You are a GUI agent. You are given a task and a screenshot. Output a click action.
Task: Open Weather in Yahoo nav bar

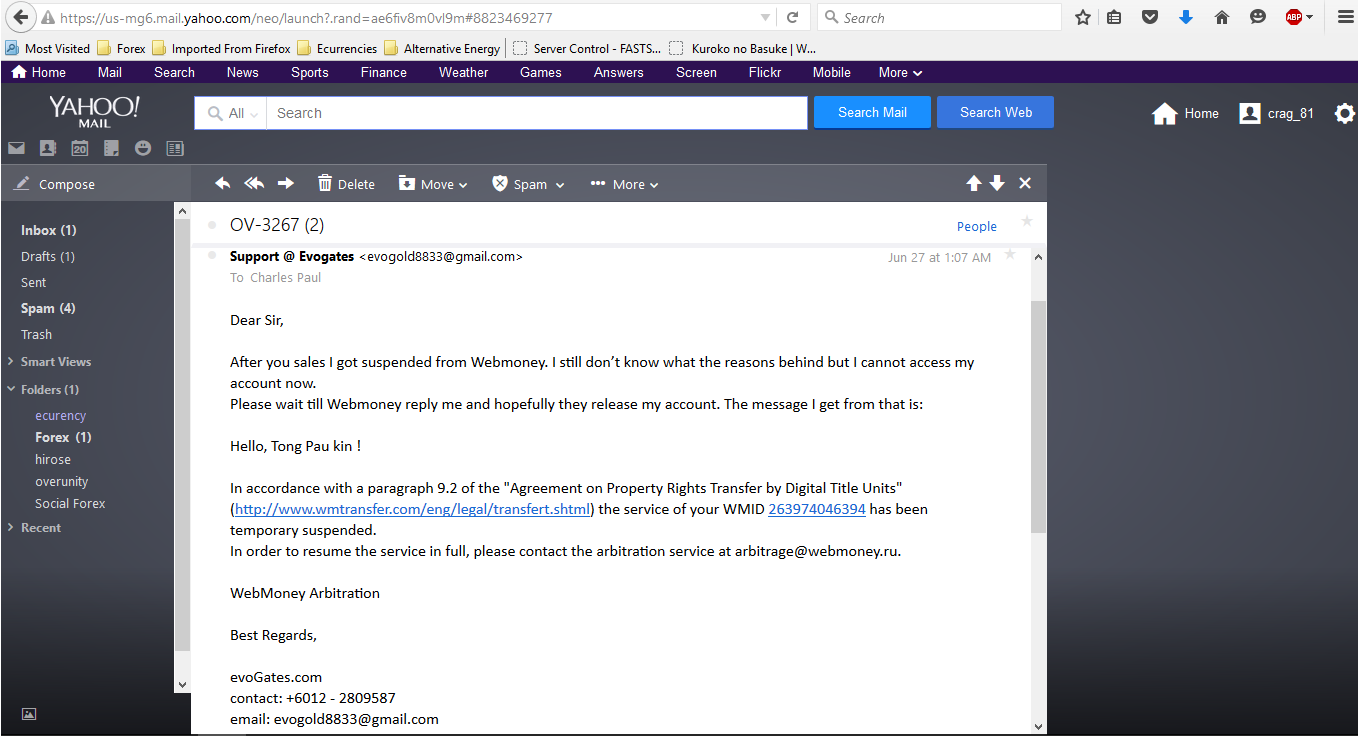(x=464, y=72)
